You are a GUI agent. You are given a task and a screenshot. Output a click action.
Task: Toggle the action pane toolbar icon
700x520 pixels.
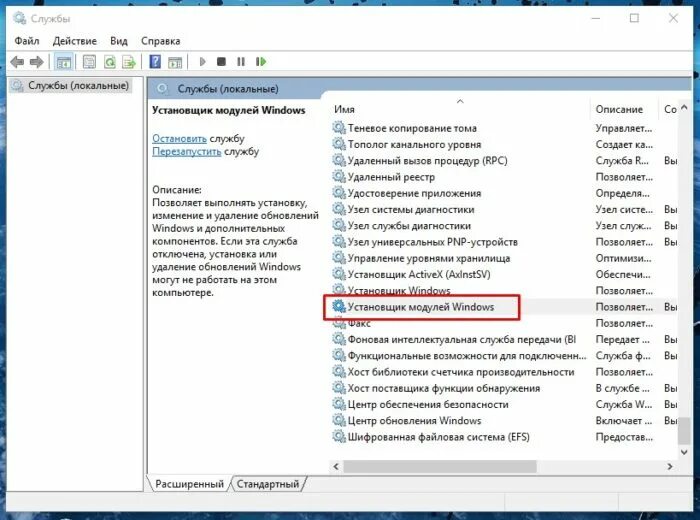tap(175, 62)
